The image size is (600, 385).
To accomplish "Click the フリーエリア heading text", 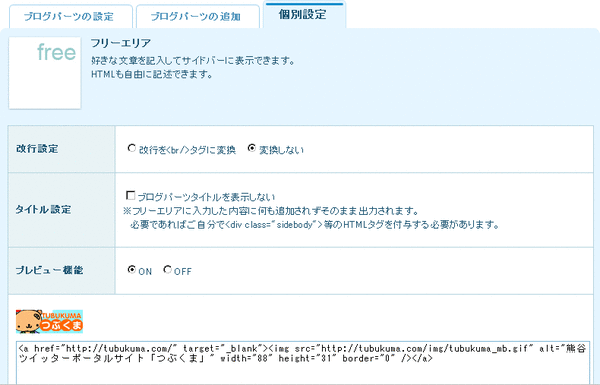I will click(121, 43).
